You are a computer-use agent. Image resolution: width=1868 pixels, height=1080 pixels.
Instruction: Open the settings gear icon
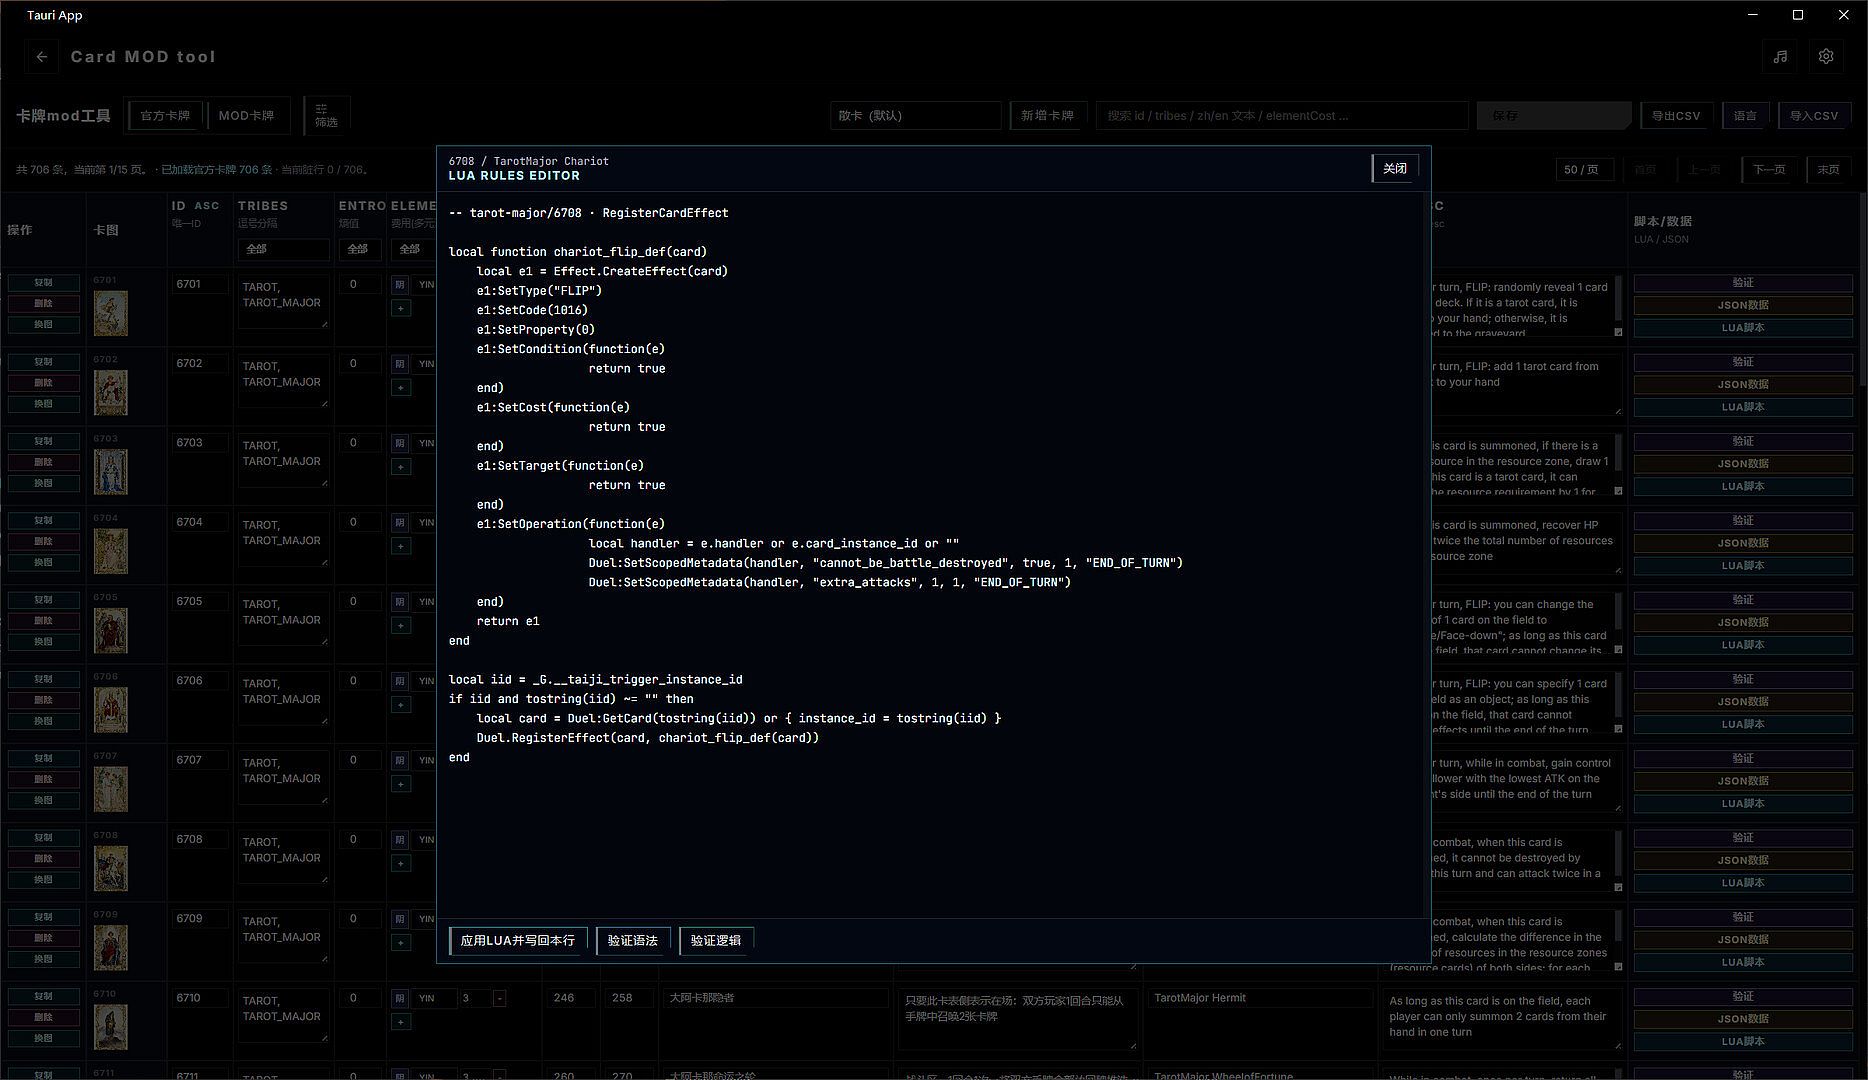(1826, 57)
